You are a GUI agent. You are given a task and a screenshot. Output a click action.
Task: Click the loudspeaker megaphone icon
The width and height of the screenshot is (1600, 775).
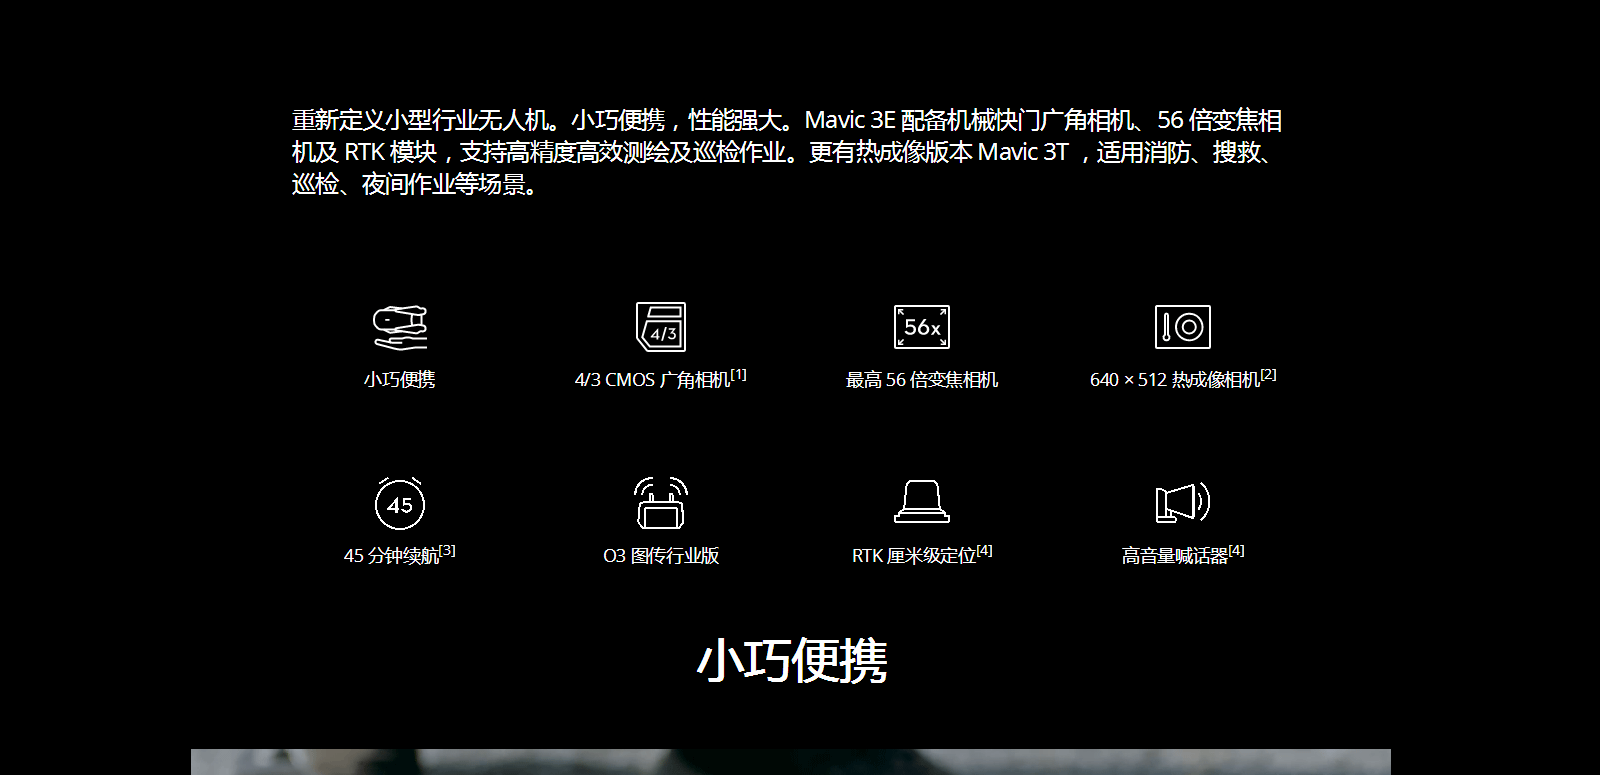1183,502
